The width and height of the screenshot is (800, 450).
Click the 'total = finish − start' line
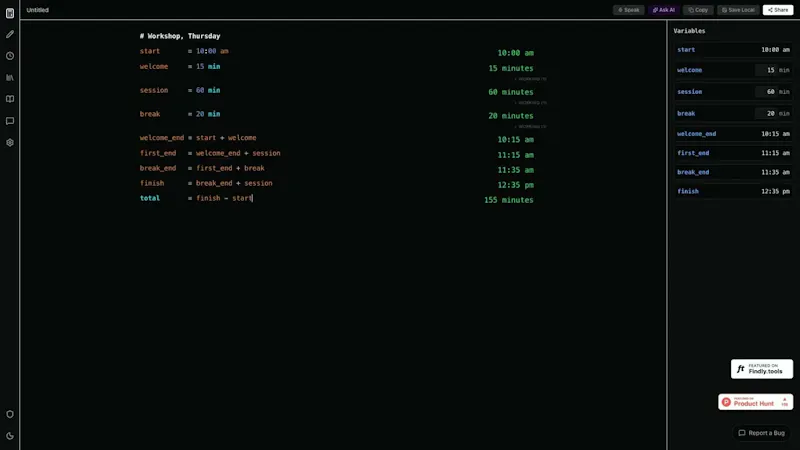(196, 198)
